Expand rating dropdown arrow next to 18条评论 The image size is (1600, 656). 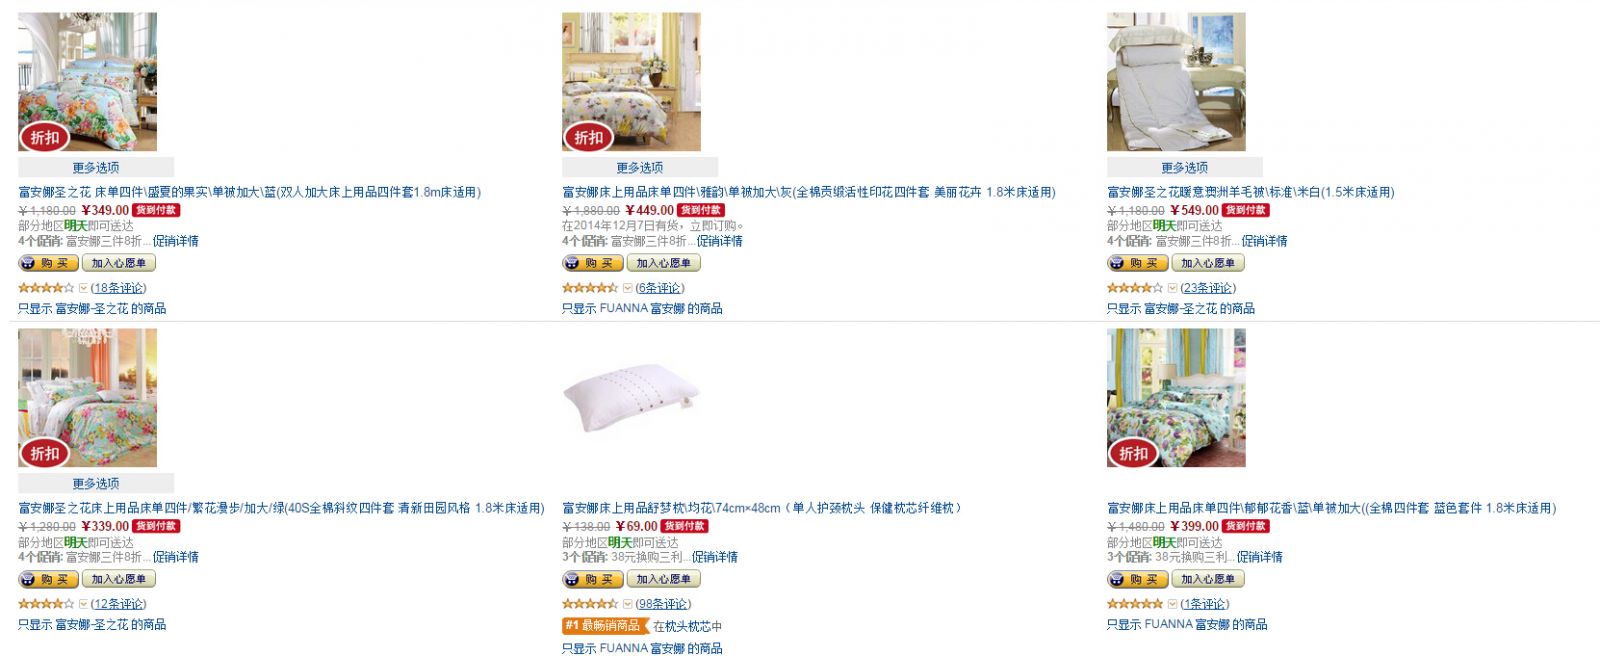click(83, 288)
